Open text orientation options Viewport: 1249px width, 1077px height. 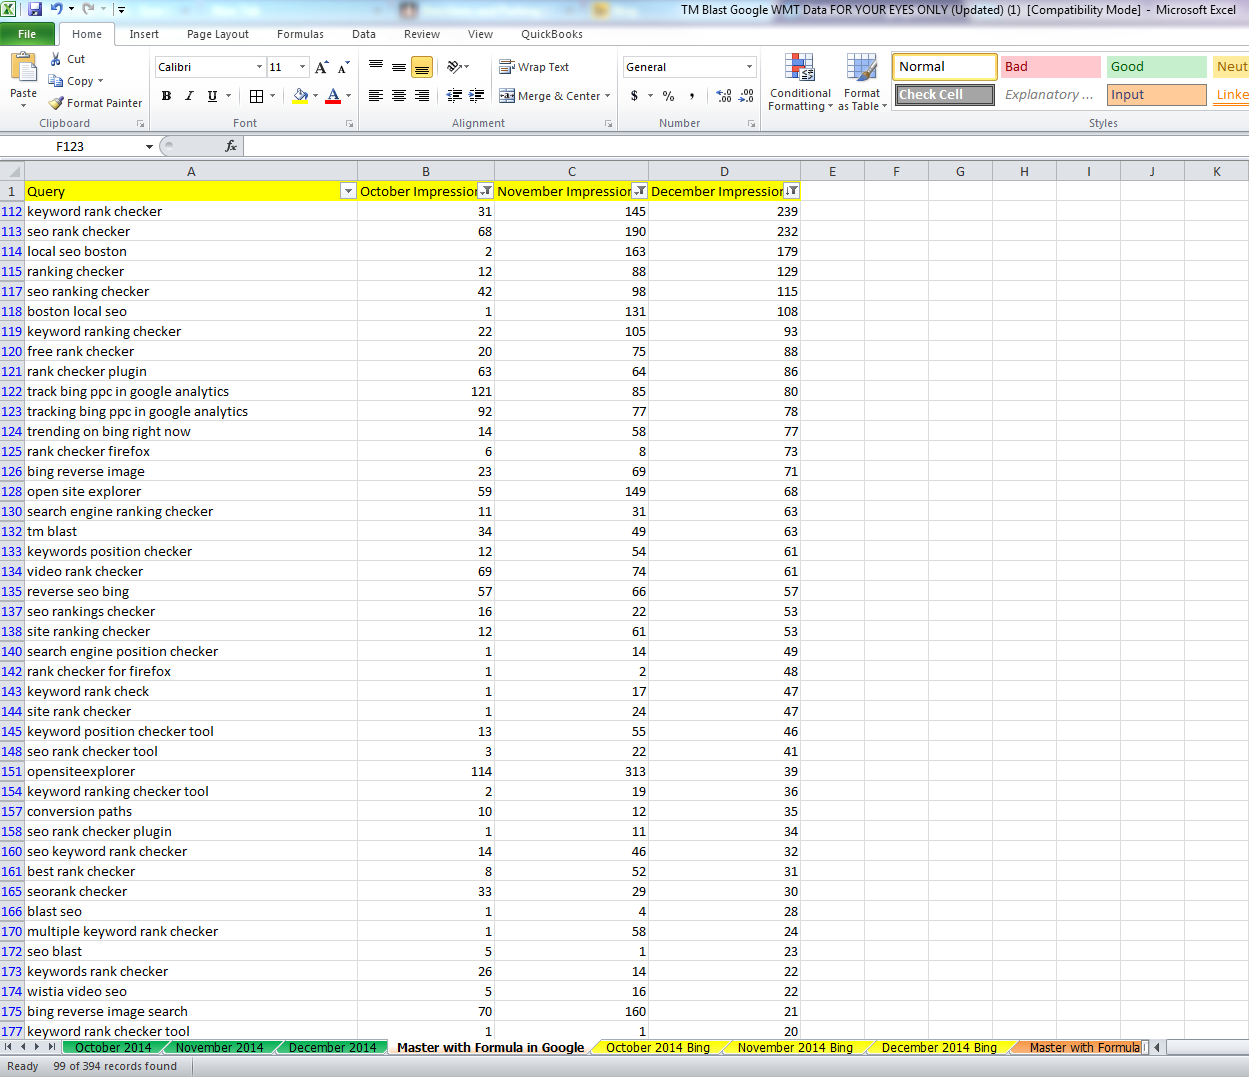coord(457,67)
